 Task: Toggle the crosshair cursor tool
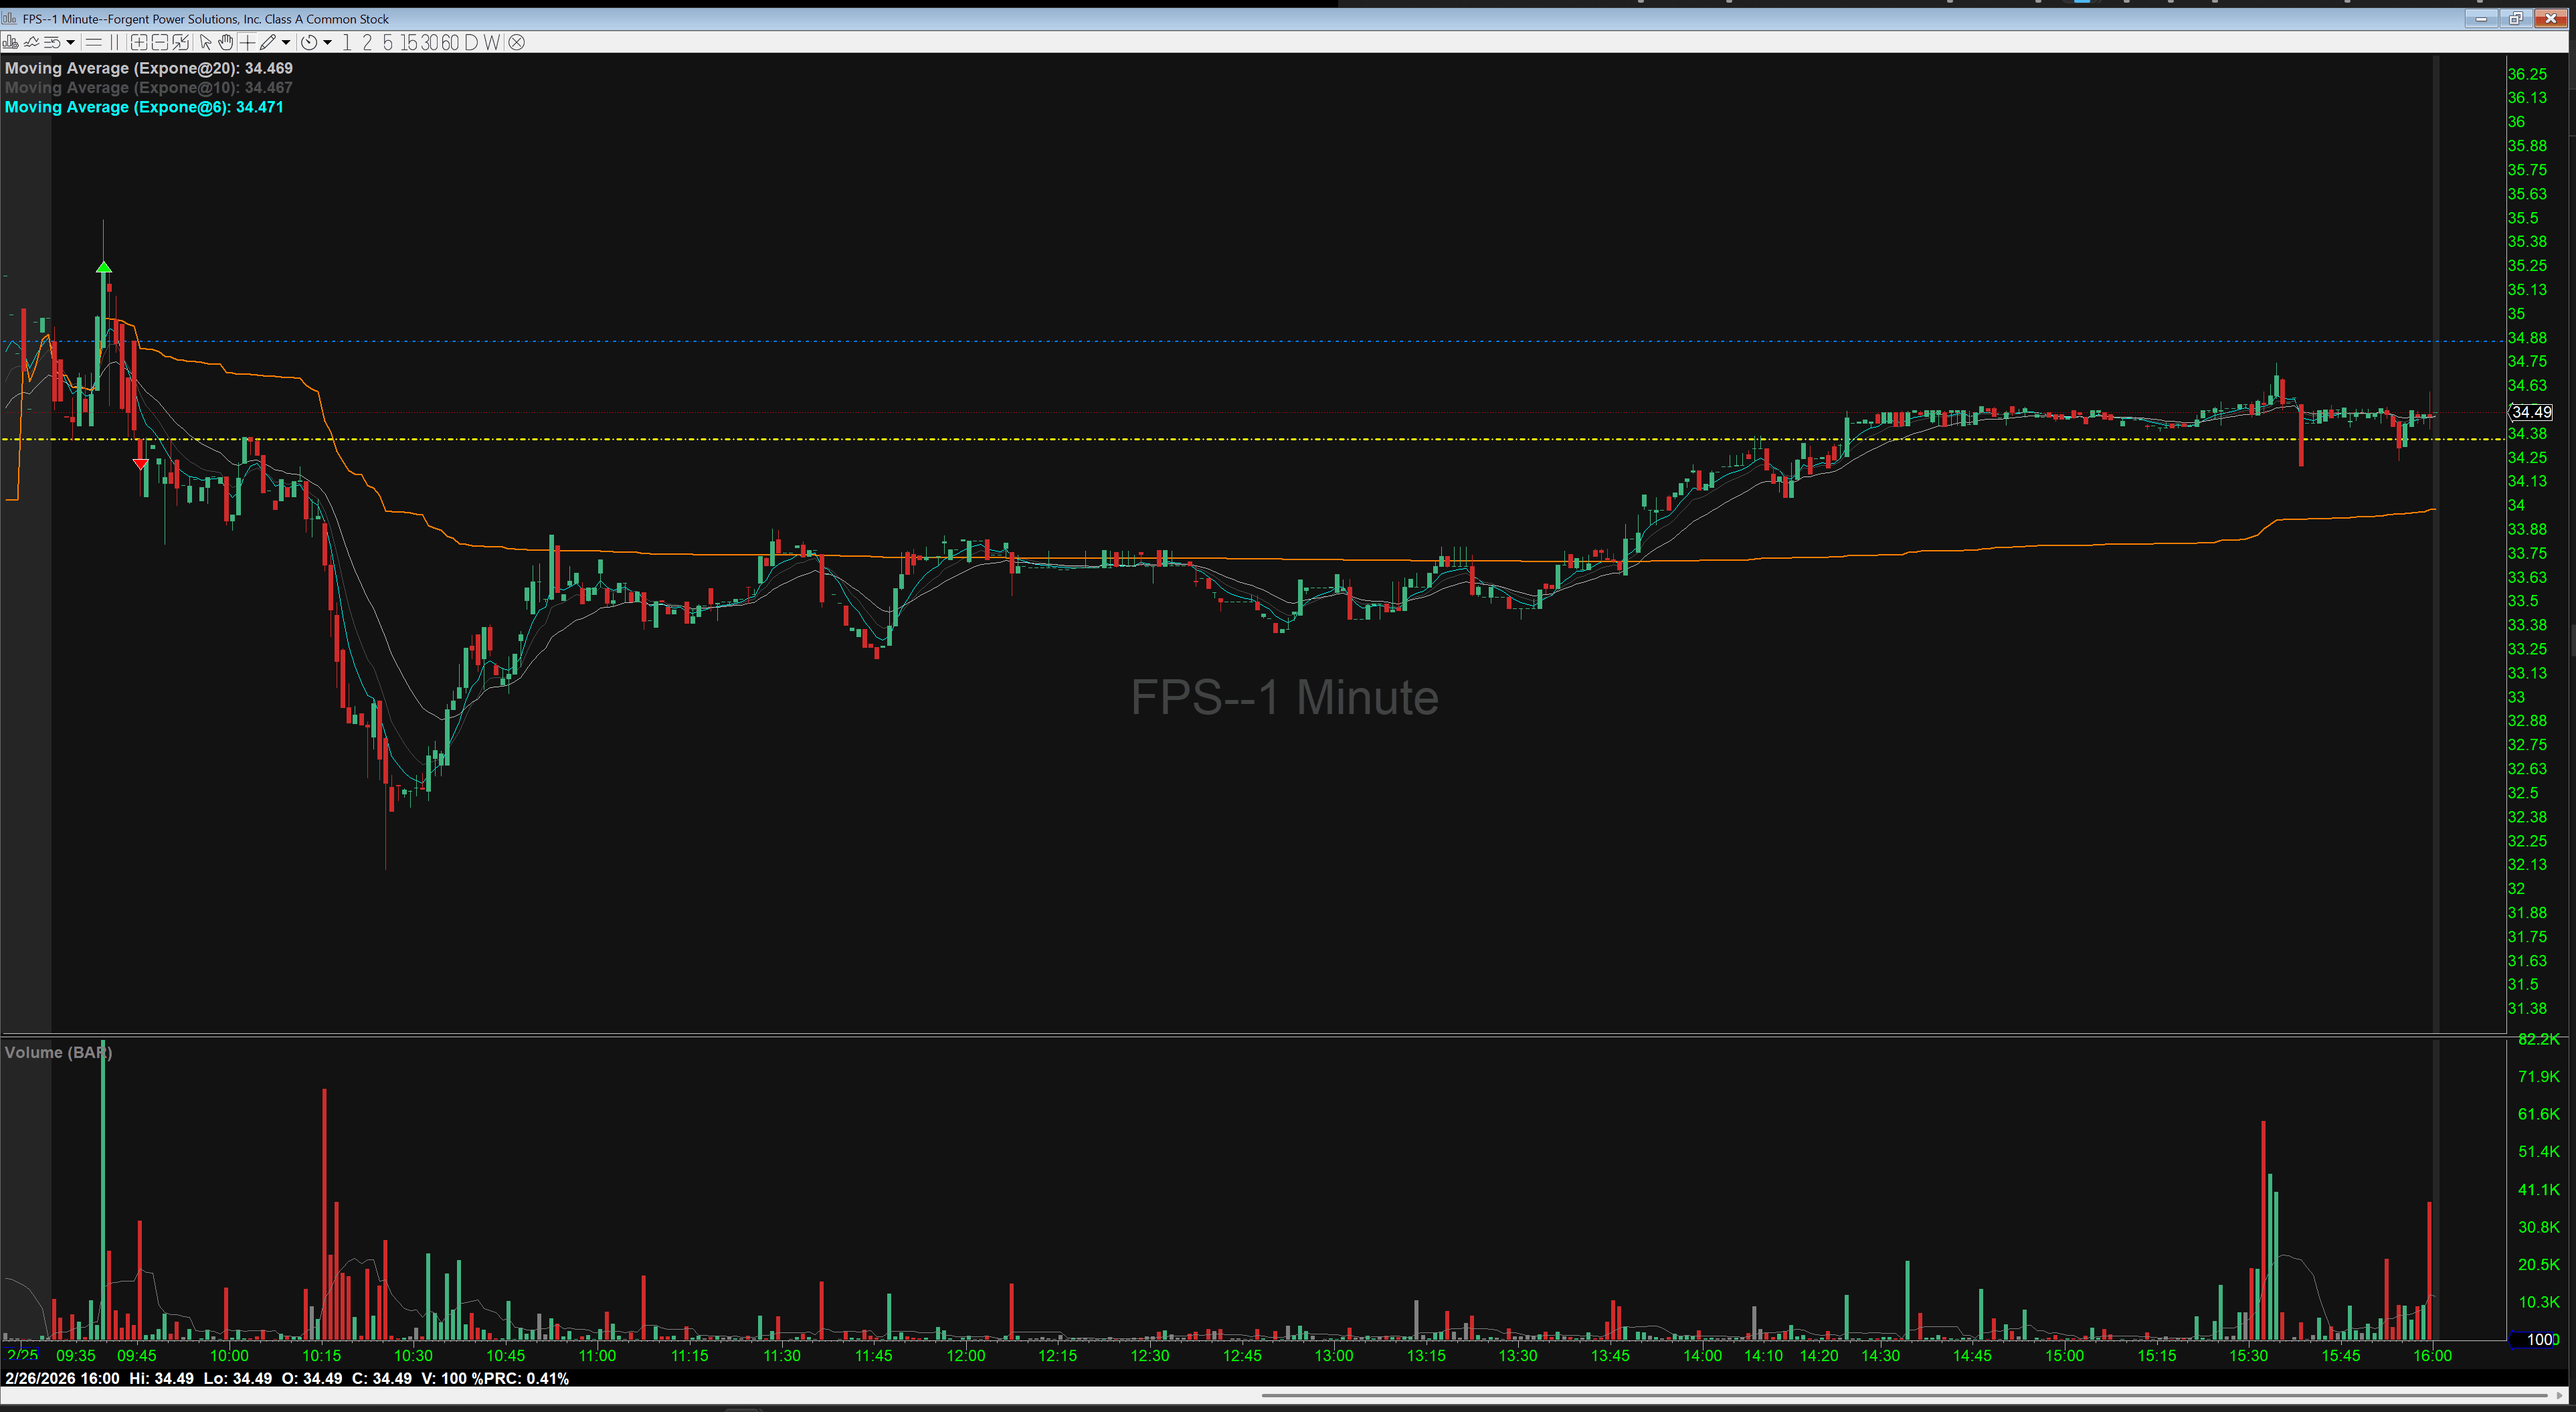pos(247,42)
